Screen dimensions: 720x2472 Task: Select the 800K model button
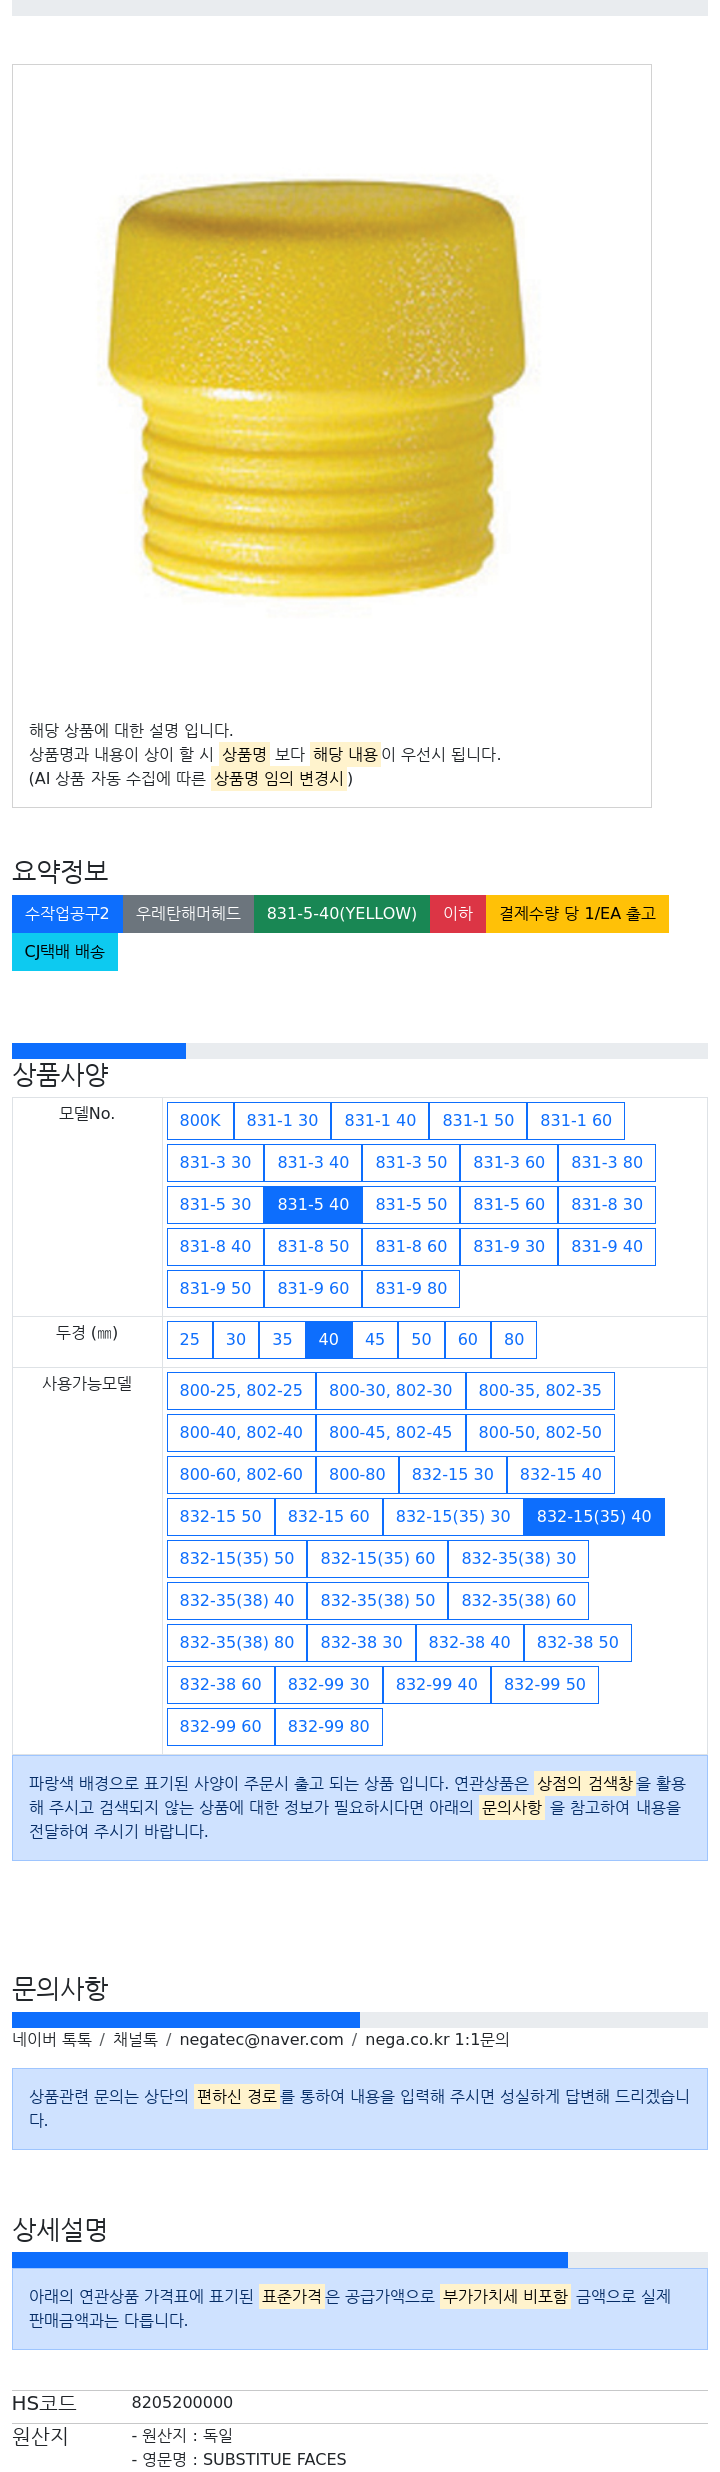(x=200, y=1121)
